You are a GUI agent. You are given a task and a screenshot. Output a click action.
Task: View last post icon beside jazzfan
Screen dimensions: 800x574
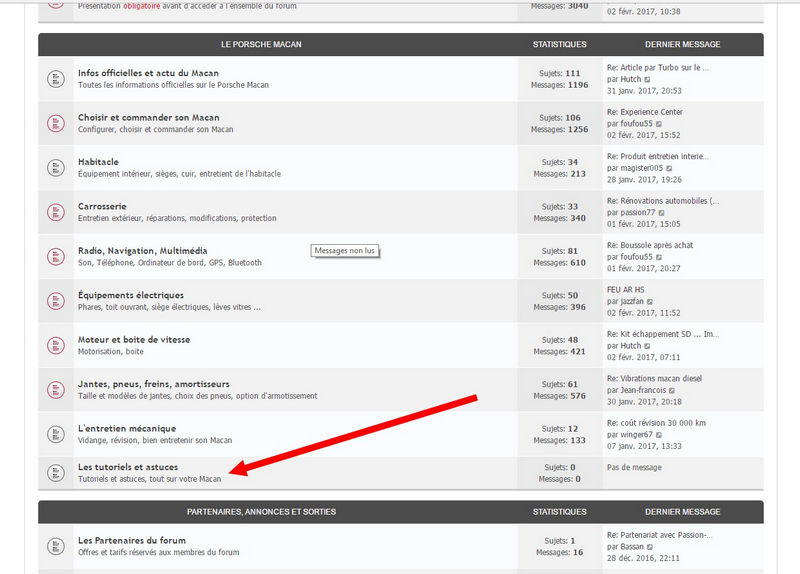click(x=649, y=302)
